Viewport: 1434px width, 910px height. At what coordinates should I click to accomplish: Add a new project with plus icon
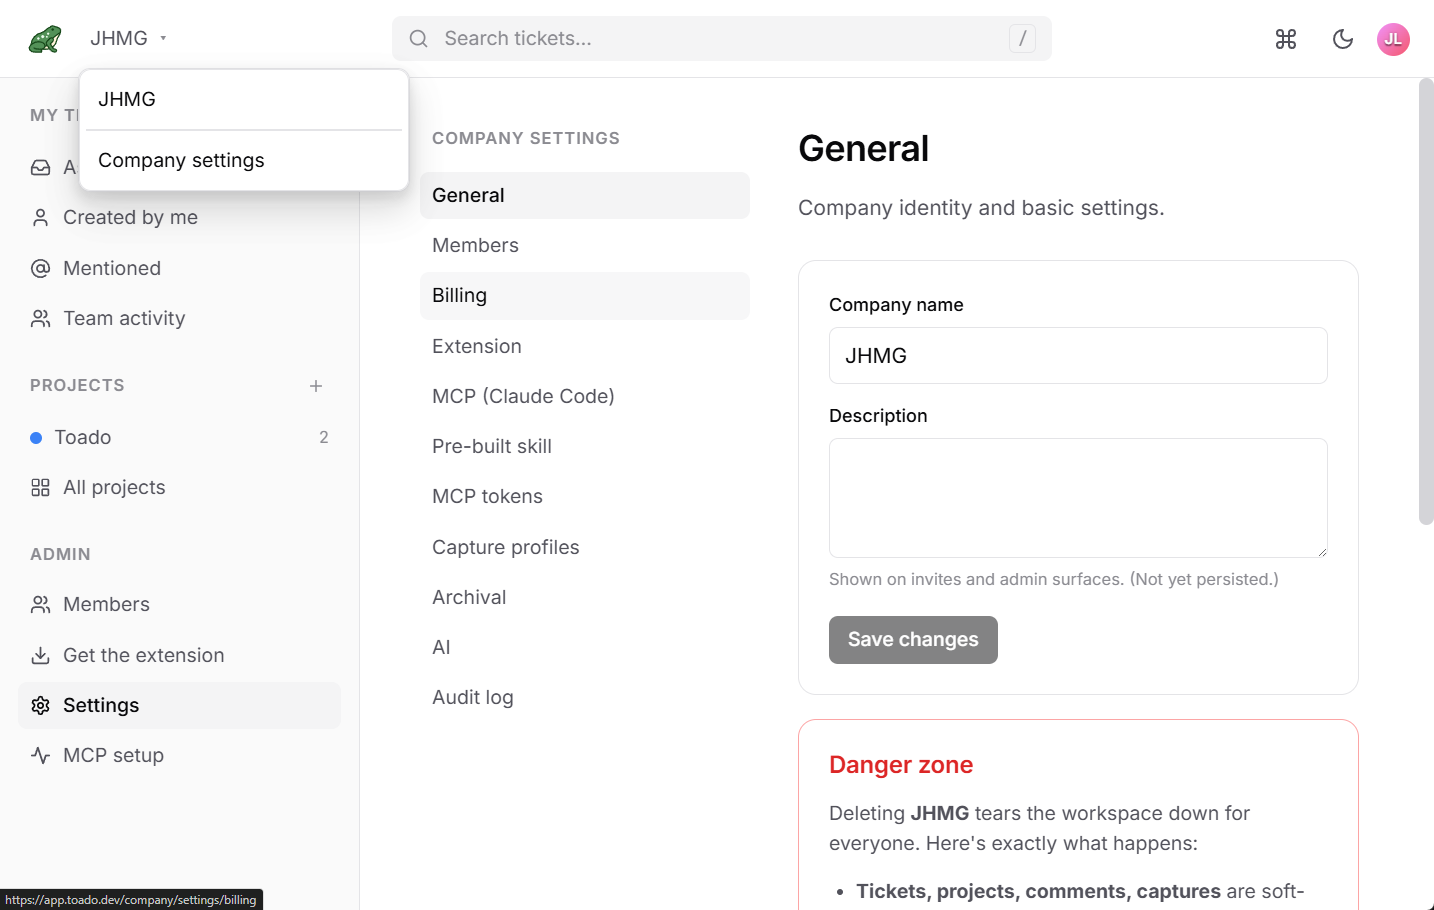[x=316, y=386]
